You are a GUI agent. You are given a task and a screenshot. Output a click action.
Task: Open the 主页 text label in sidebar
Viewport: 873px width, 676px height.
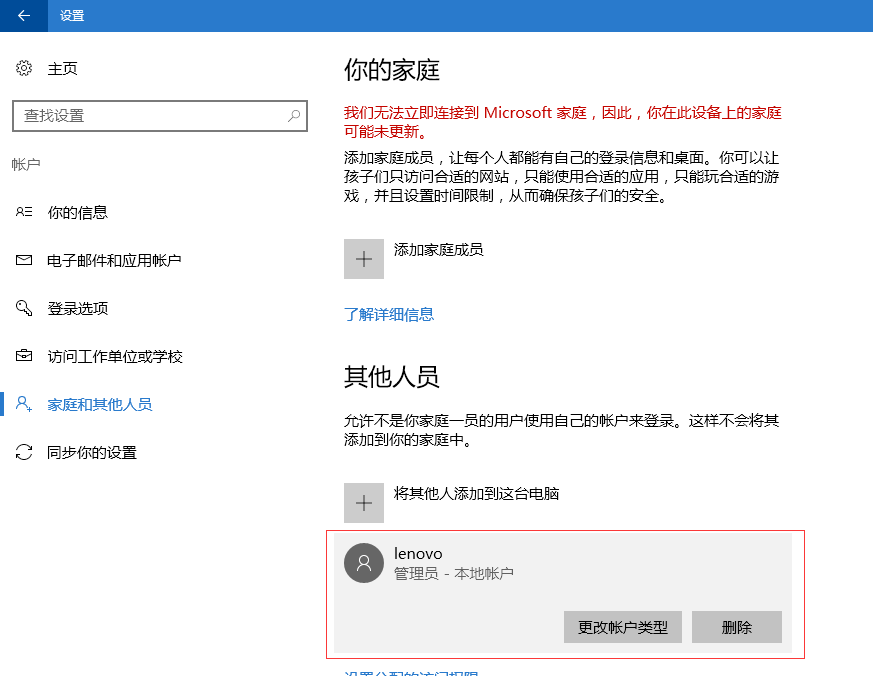pyautogui.click(x=63, y=69)
